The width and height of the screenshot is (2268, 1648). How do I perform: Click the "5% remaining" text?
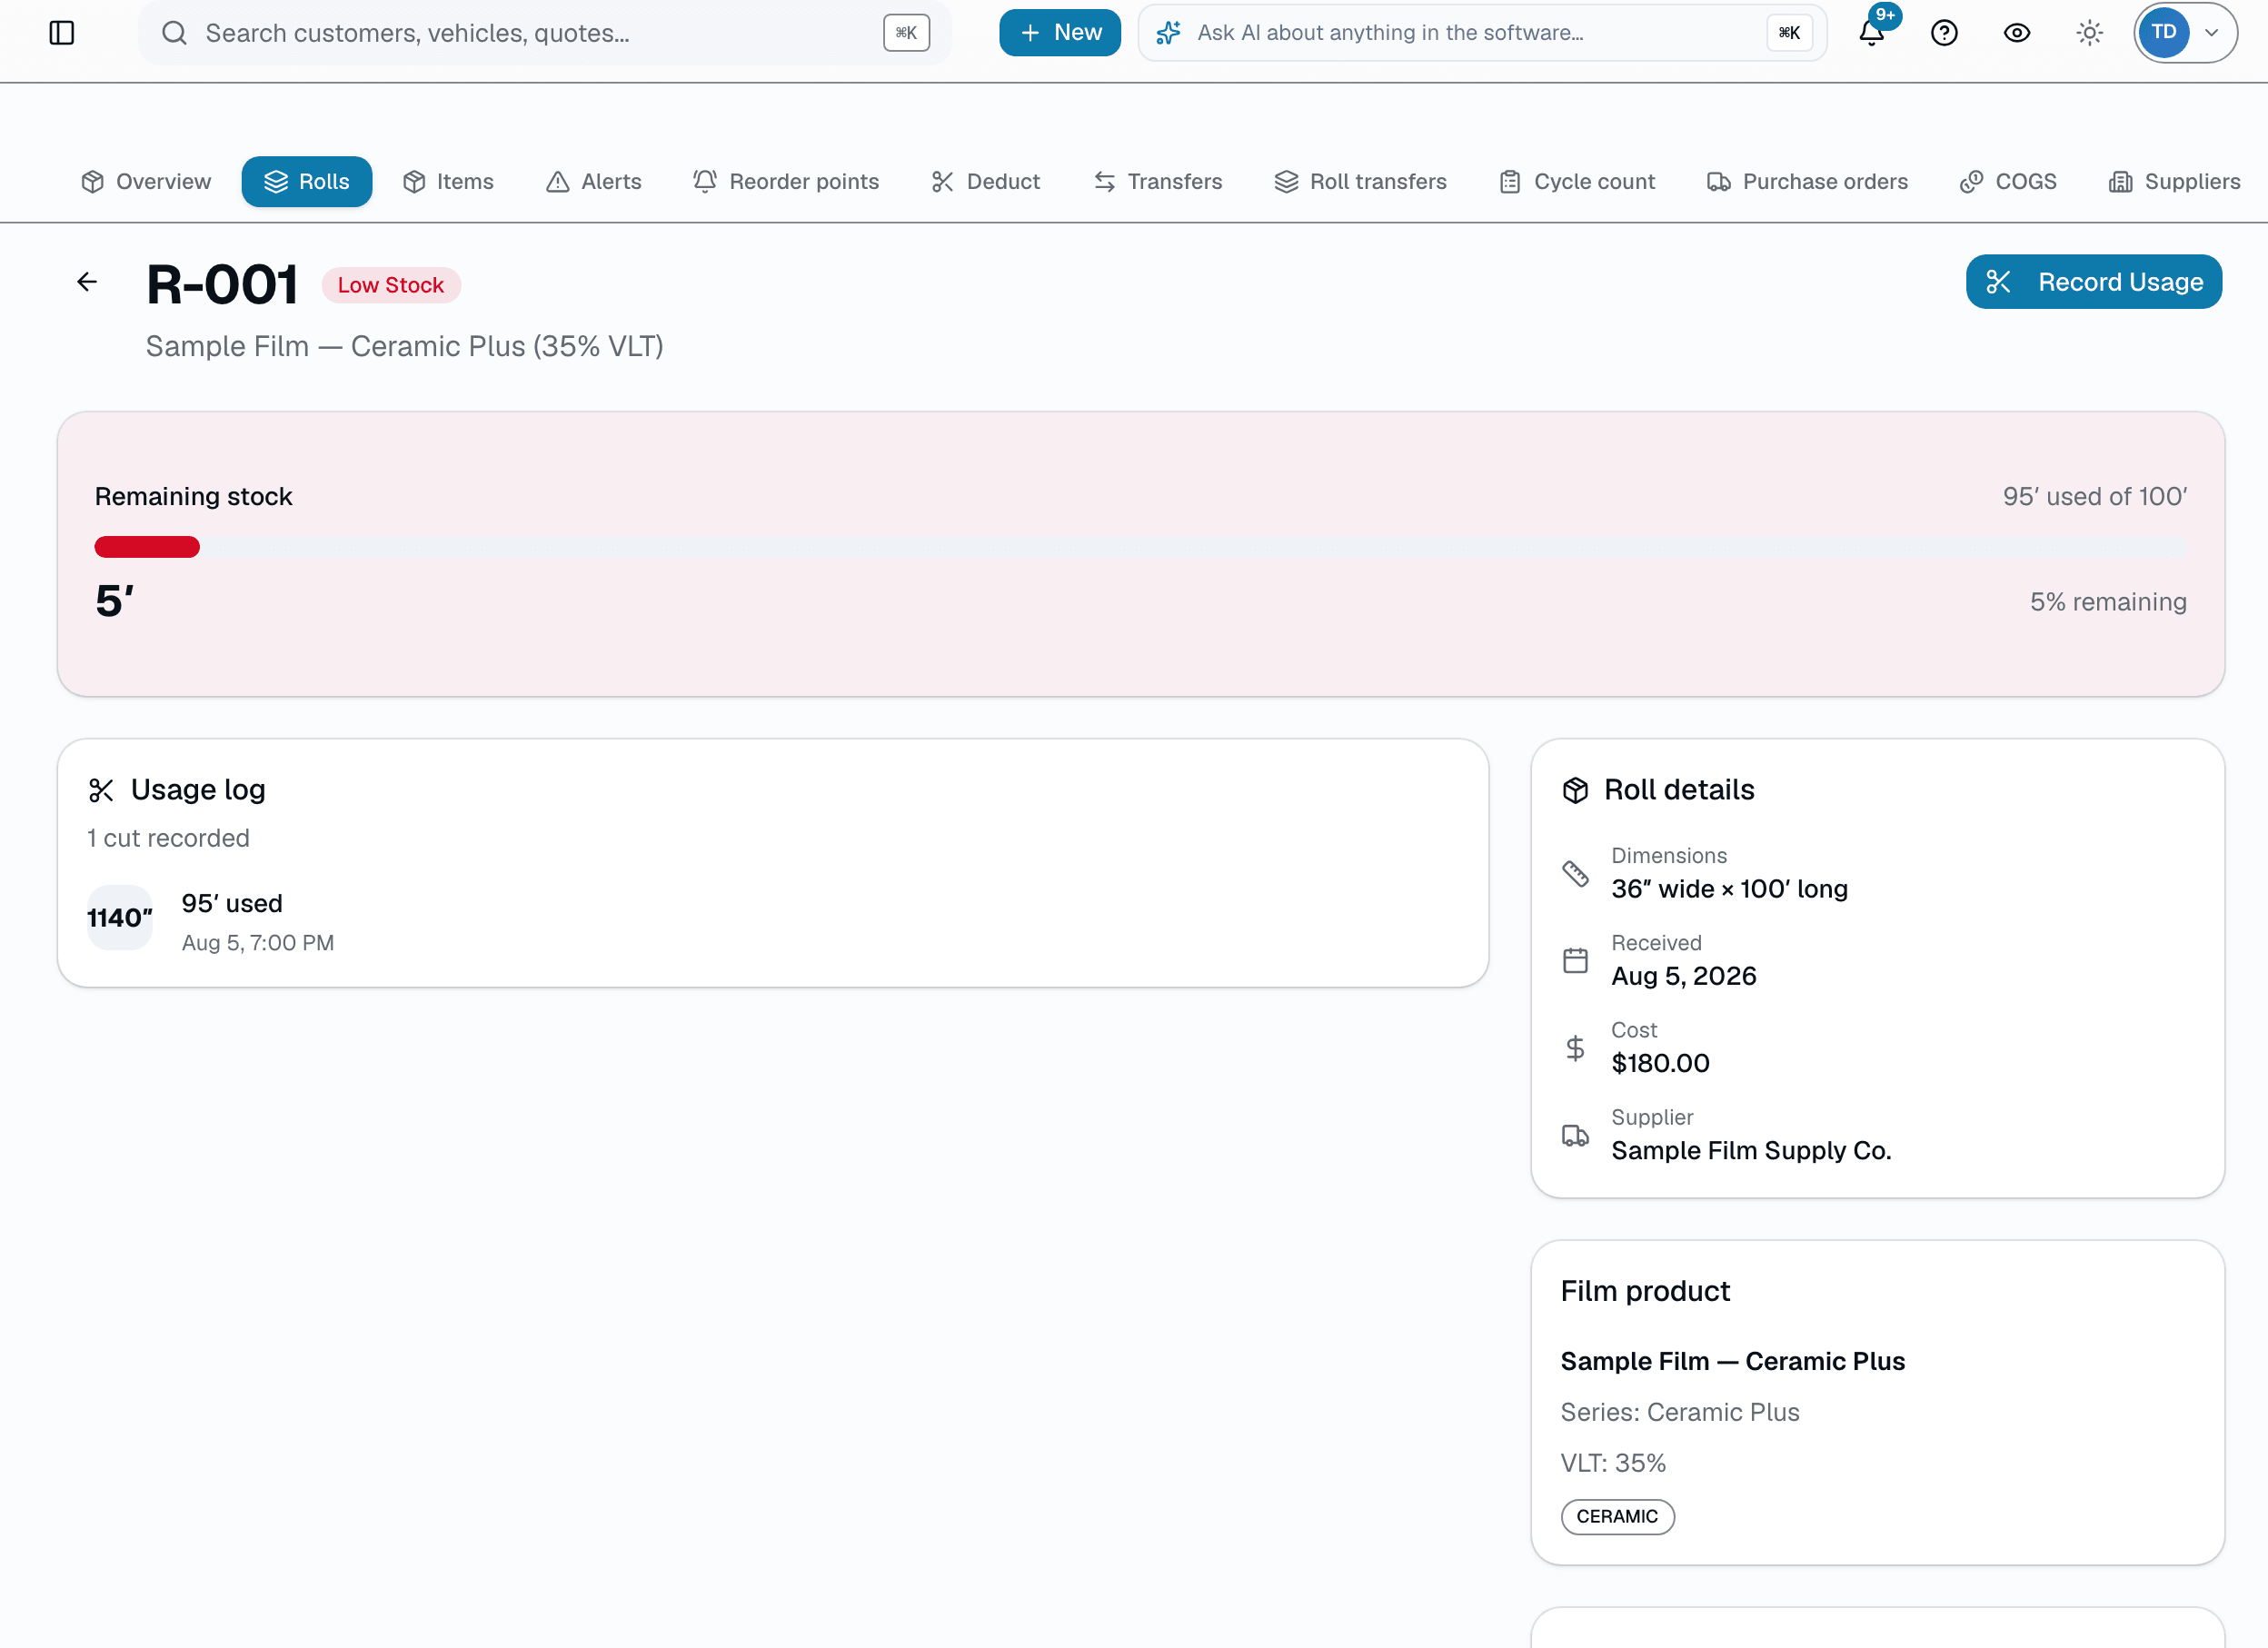(2108, 602)
